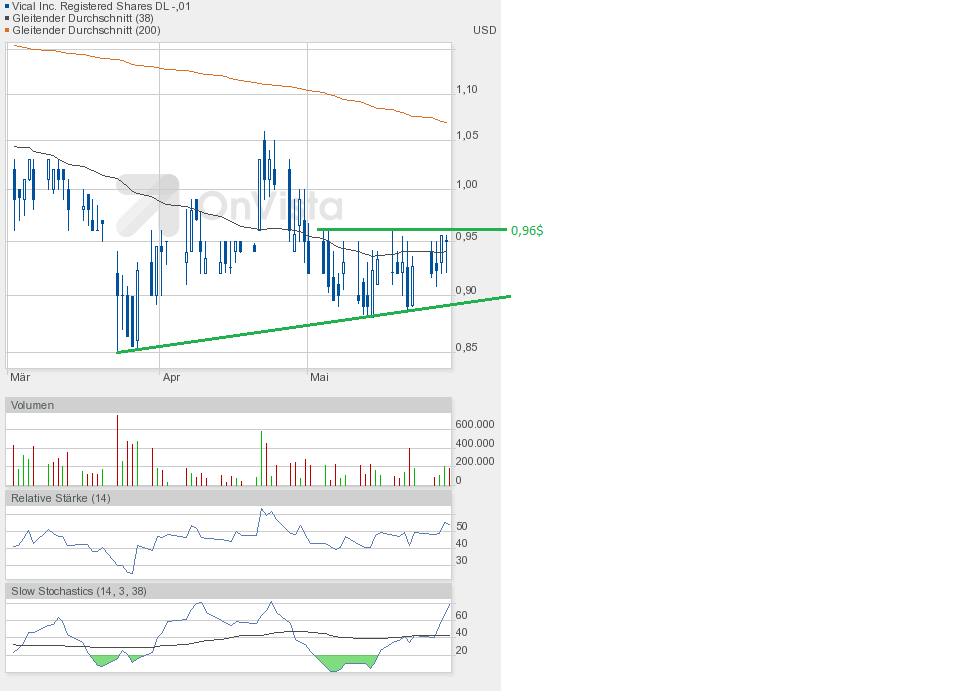The width and height of the screenshot is (960, 691).
Task: Click the OnVista watermark logo on the chart
Action: click(230, 205)
